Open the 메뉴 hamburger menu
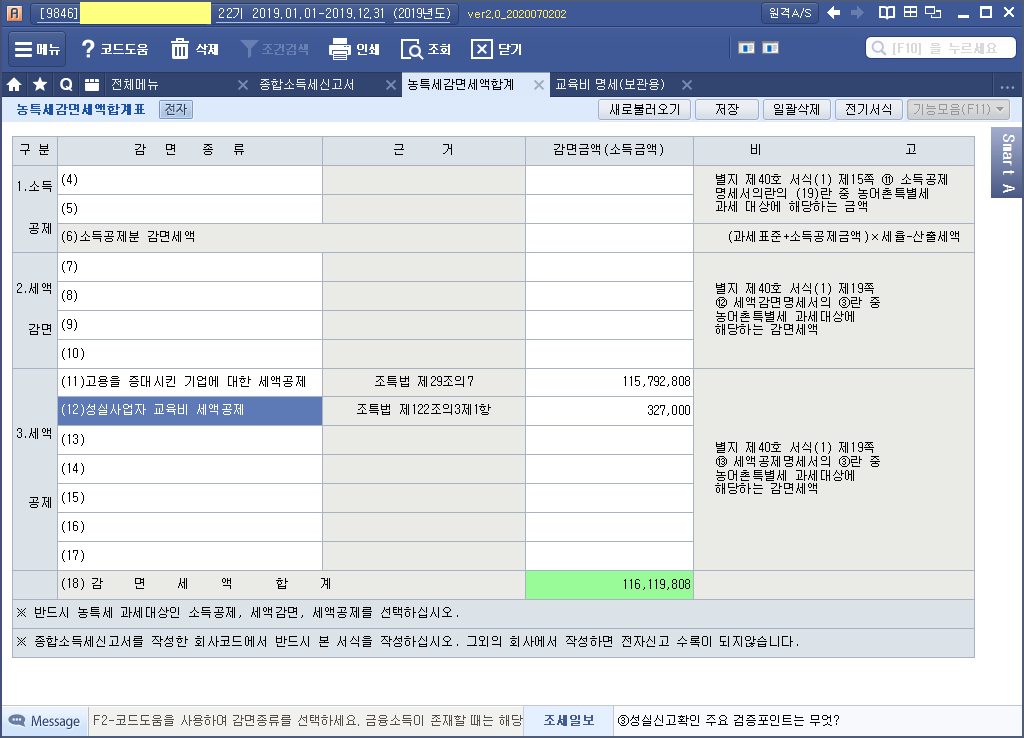The image size is (1024, 738). pyautogui.click(x=37, y=49)
